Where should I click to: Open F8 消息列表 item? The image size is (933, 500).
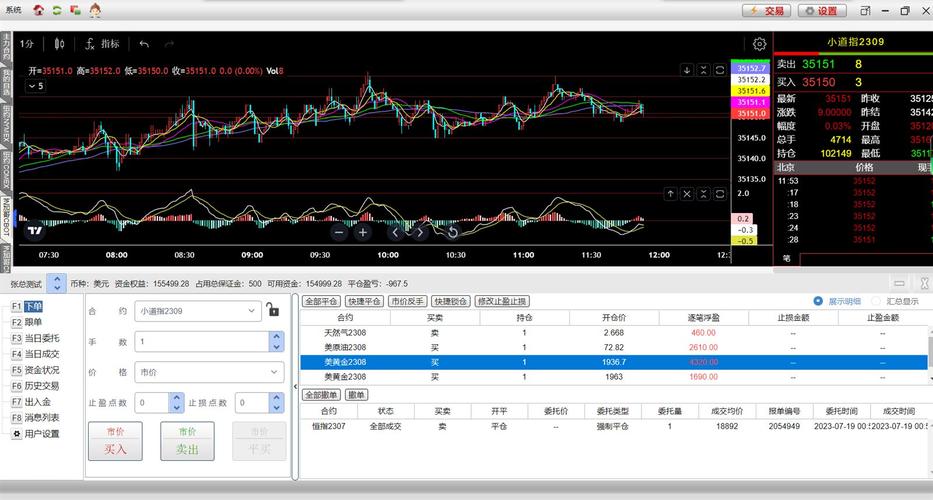pyautogui.click(x=36, y=418)
